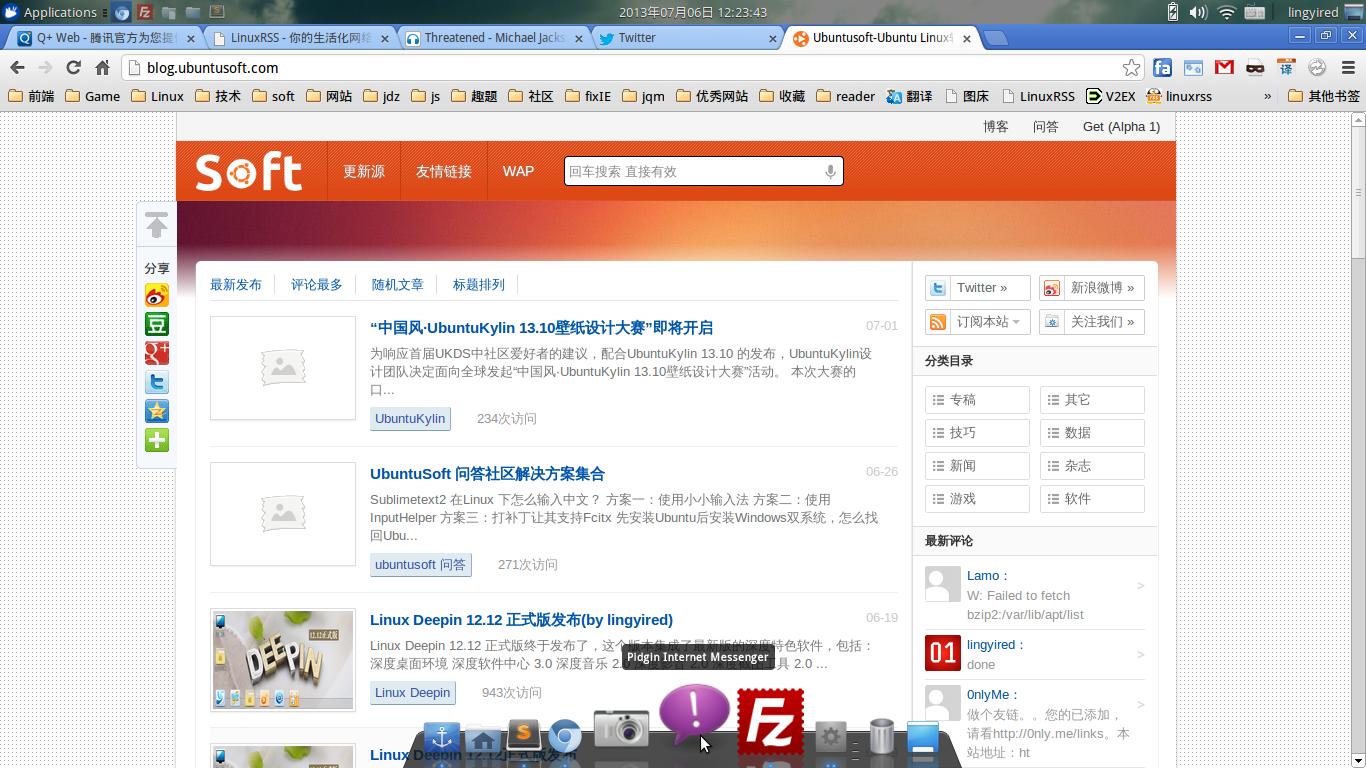The width and height of the screenshot is (1366, 768).
Task: Open the 更新源 navigation item
Action: [364, 171]
